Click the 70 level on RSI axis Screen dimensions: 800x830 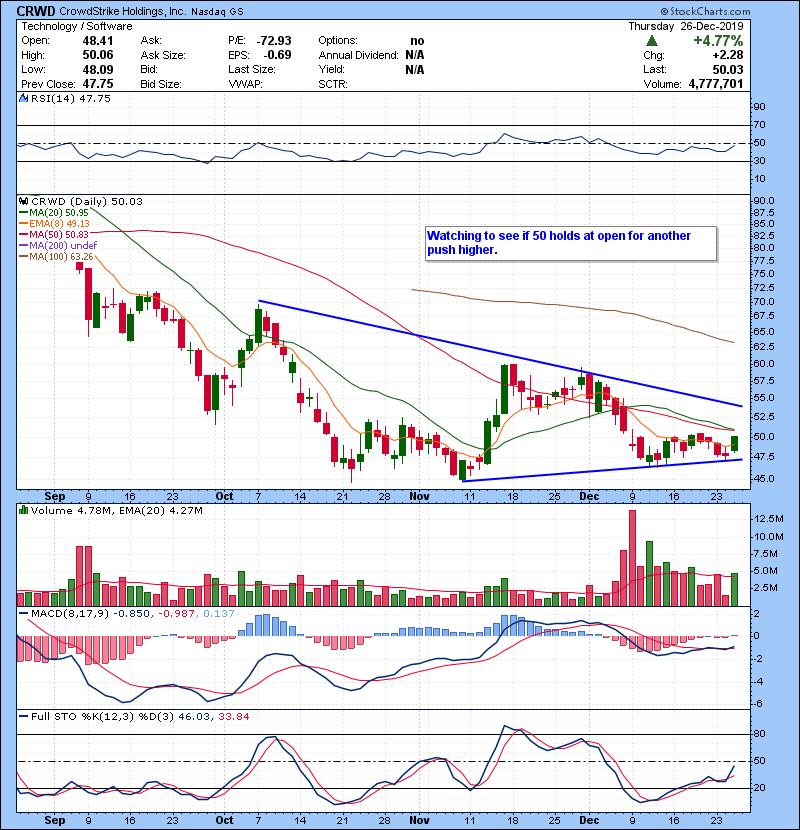point(759,125)
